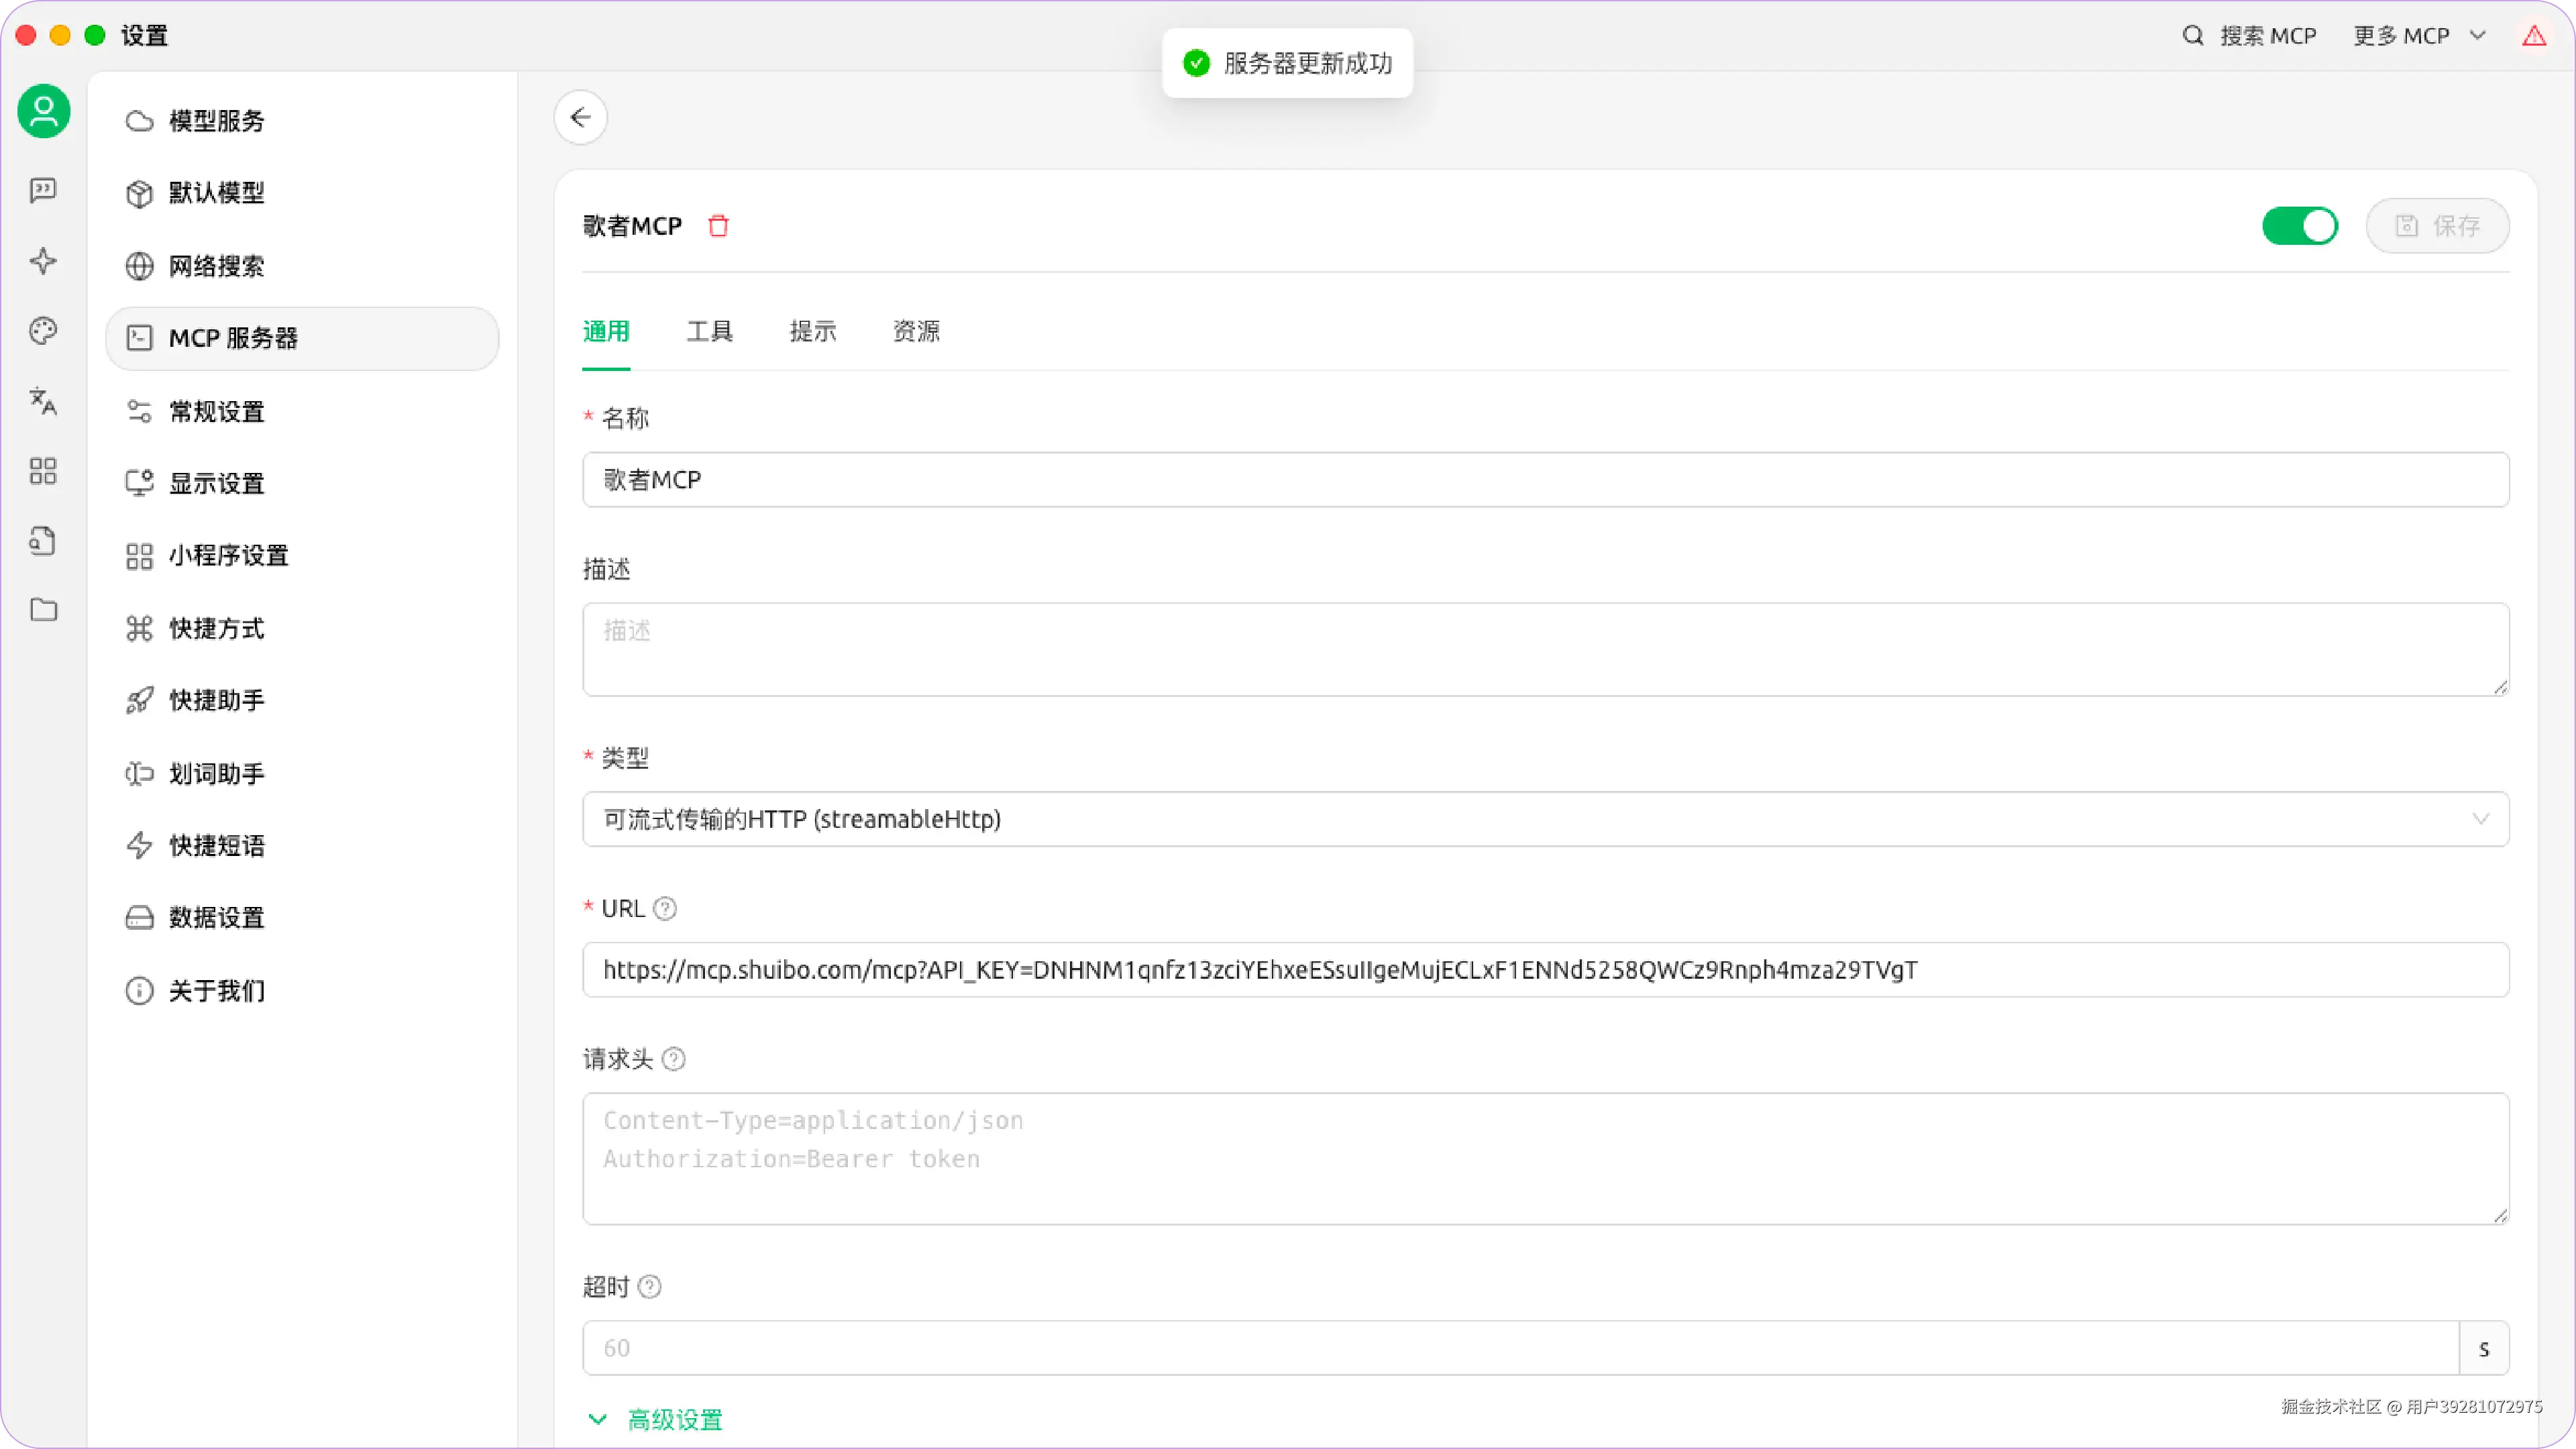2576x1449 pixels.
Task: Click the red delete trash icon
Action: click(718, 226)
